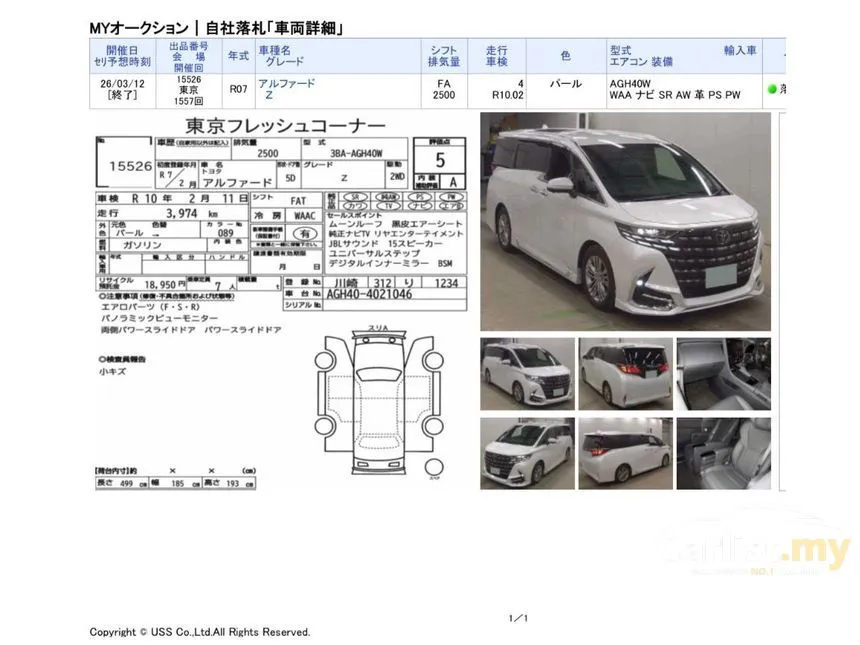
Task: Select the R07 year cell
Action: (x=239, y=89)
